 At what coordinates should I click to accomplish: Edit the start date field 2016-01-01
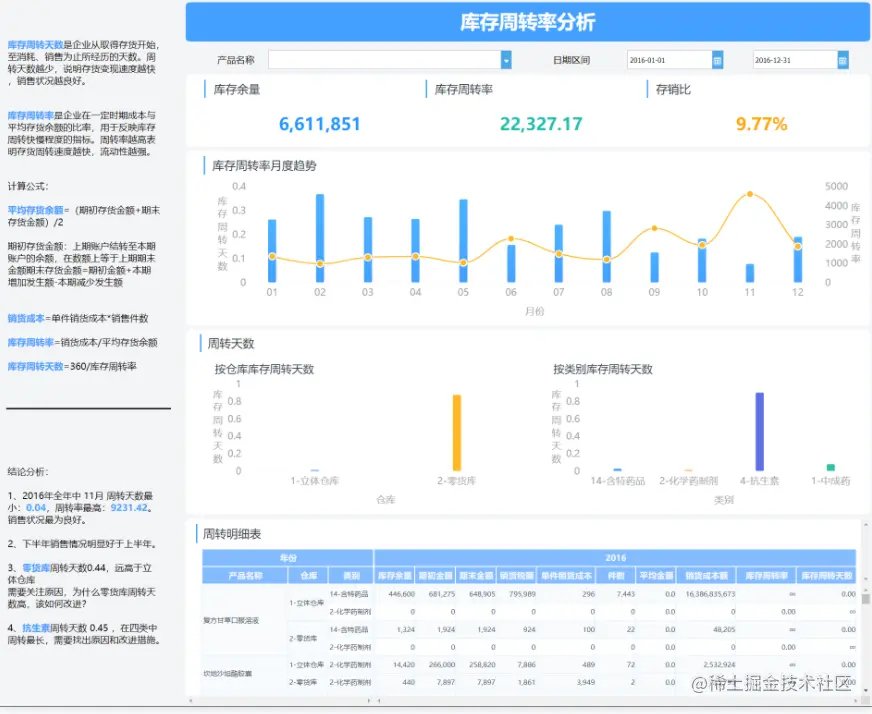pos(670,60)
